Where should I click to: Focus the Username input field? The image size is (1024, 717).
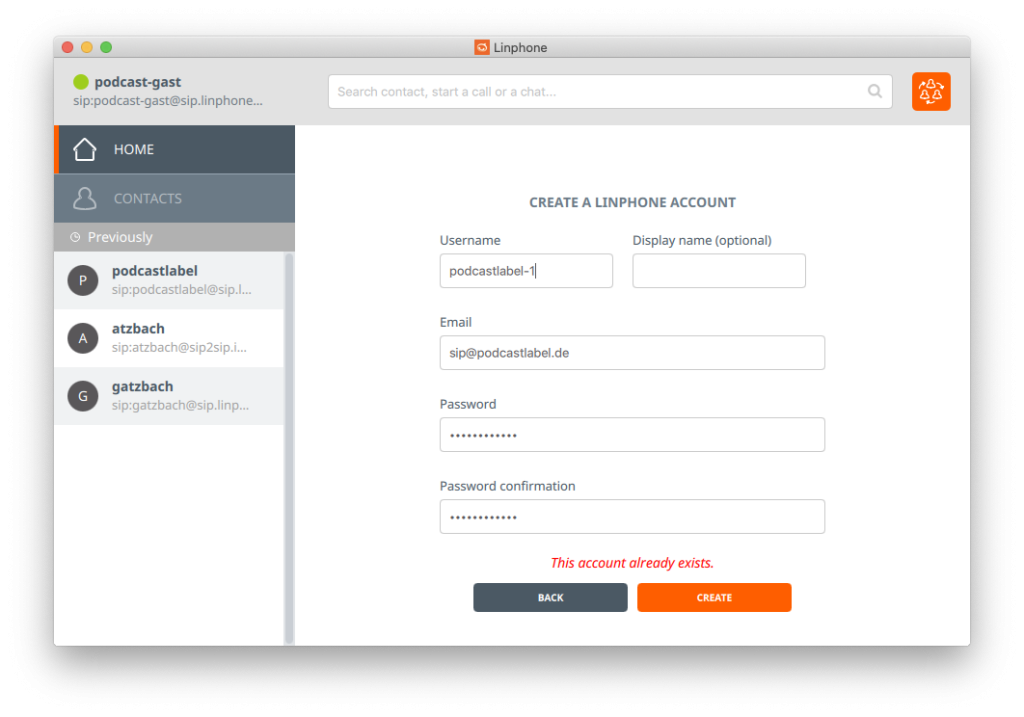tap(526, 270)
